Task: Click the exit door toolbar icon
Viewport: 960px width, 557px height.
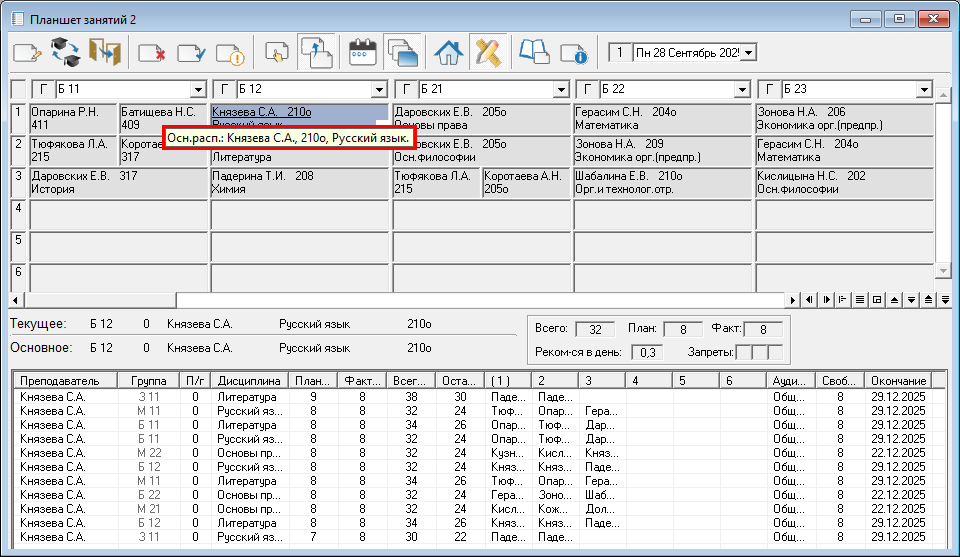Action: [x=104, y=52]
